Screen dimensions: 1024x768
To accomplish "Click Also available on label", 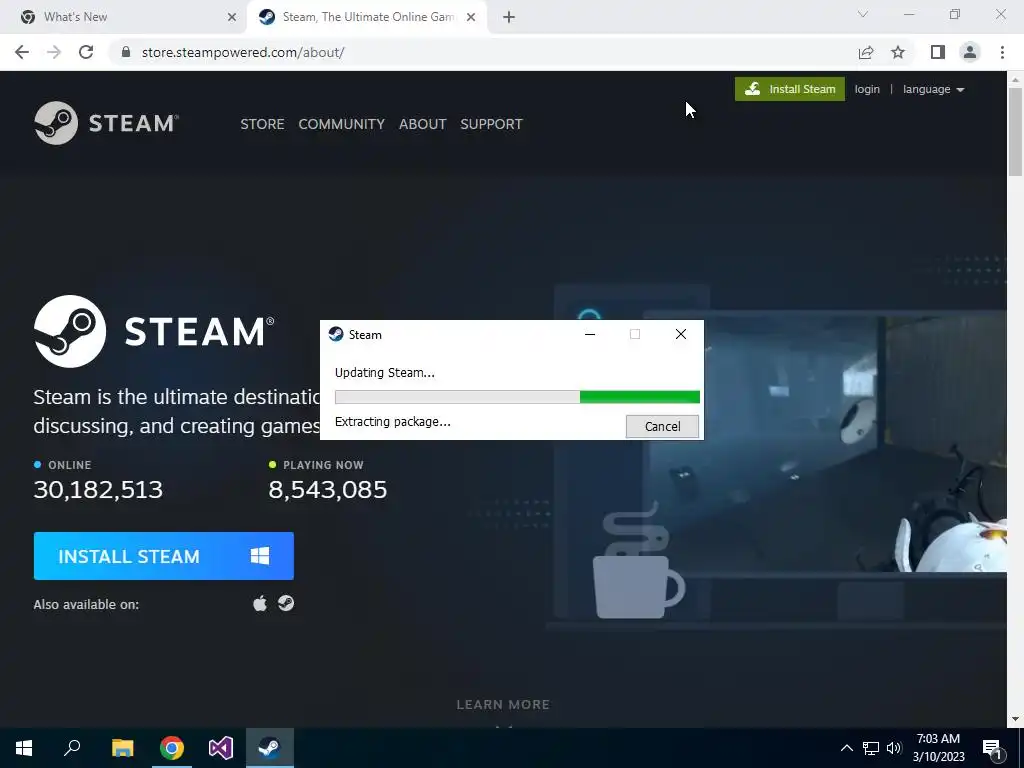I will pyautogui.click(x=86, y=604).
